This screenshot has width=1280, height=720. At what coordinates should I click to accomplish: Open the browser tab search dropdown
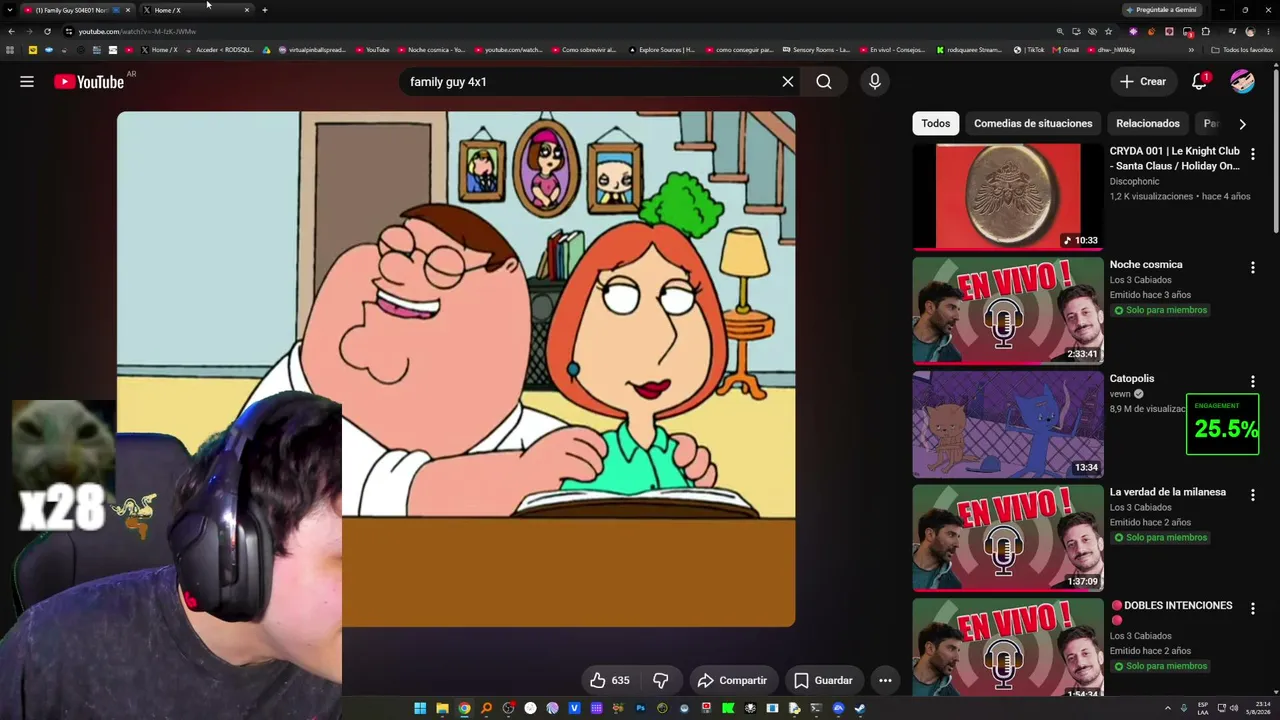(x=9, y=10)
